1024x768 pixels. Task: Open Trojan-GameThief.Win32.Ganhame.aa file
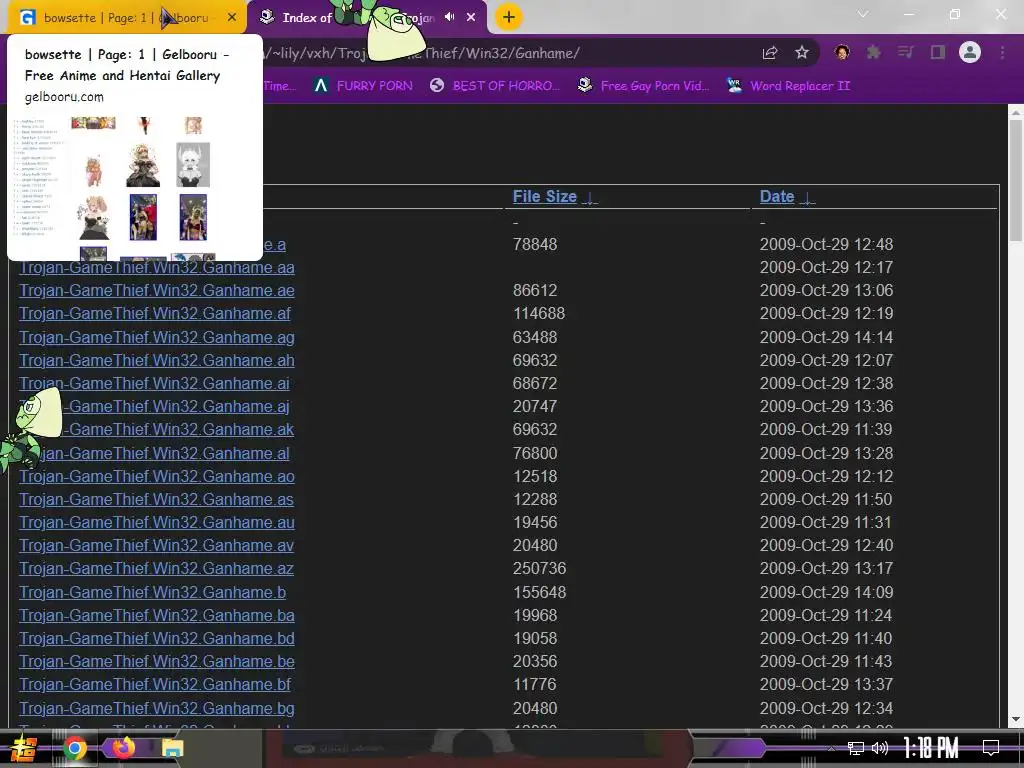(157, 268)
